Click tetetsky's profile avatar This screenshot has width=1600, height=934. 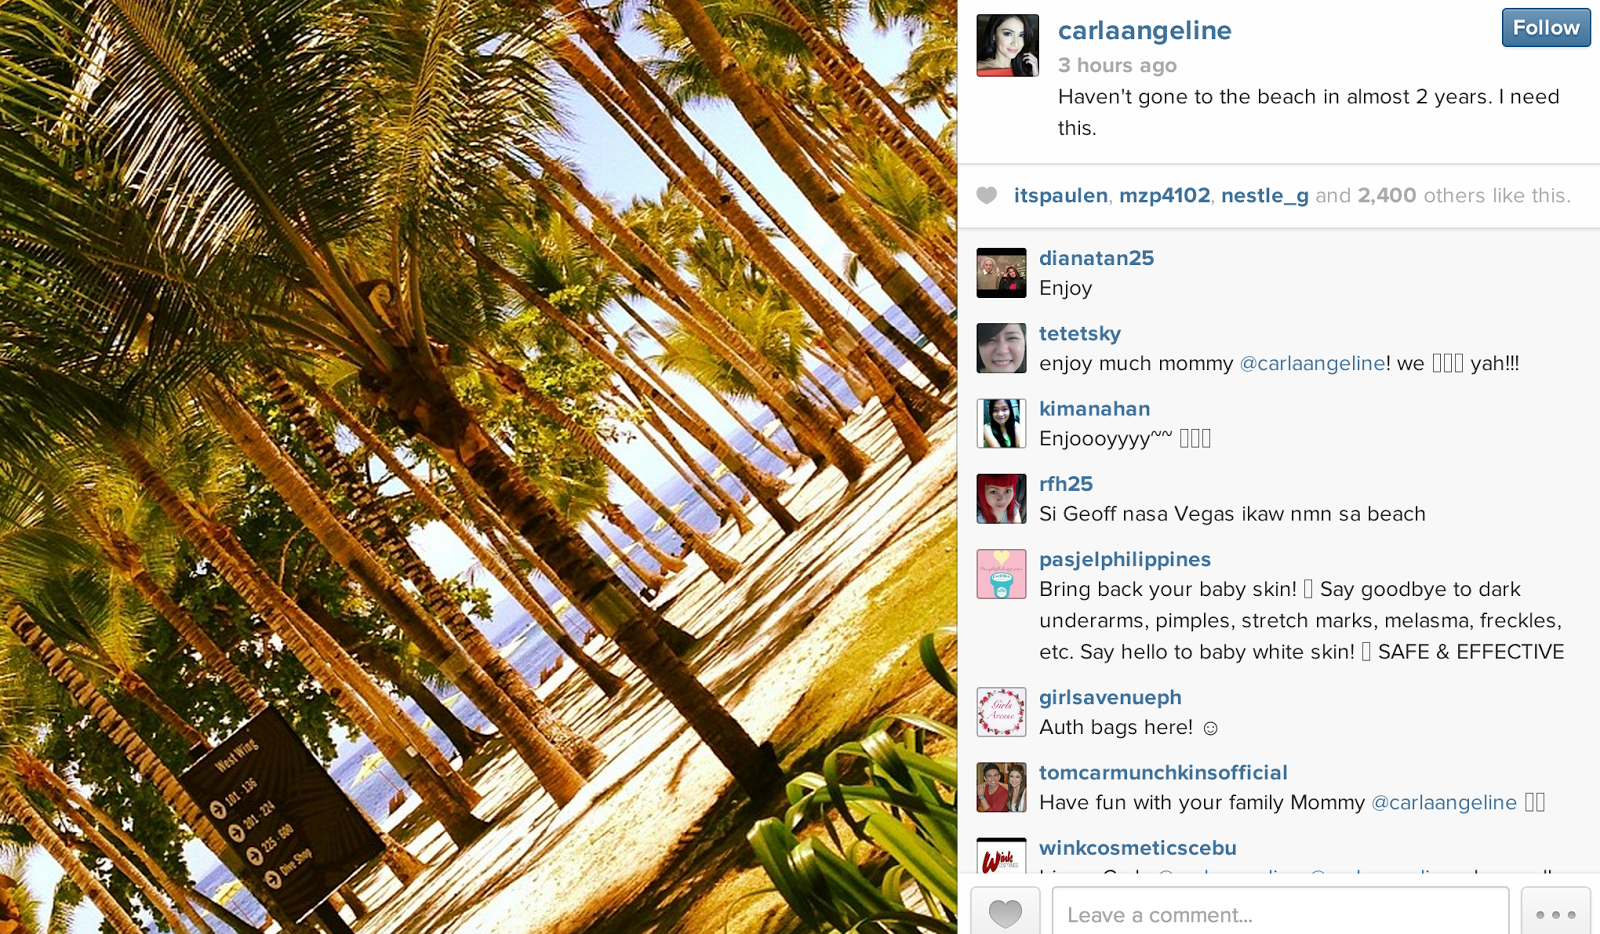1001,348
